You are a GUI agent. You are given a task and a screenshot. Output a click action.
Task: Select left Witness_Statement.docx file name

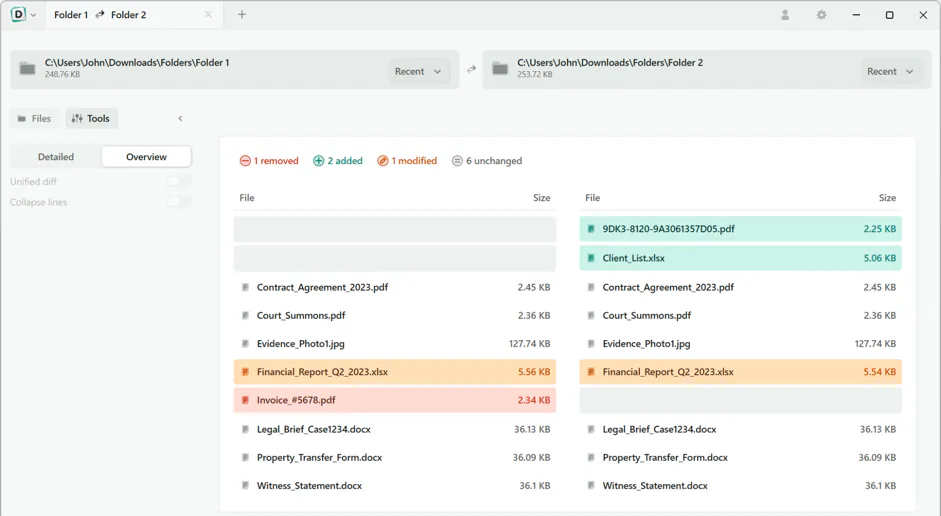click(310, 486)
